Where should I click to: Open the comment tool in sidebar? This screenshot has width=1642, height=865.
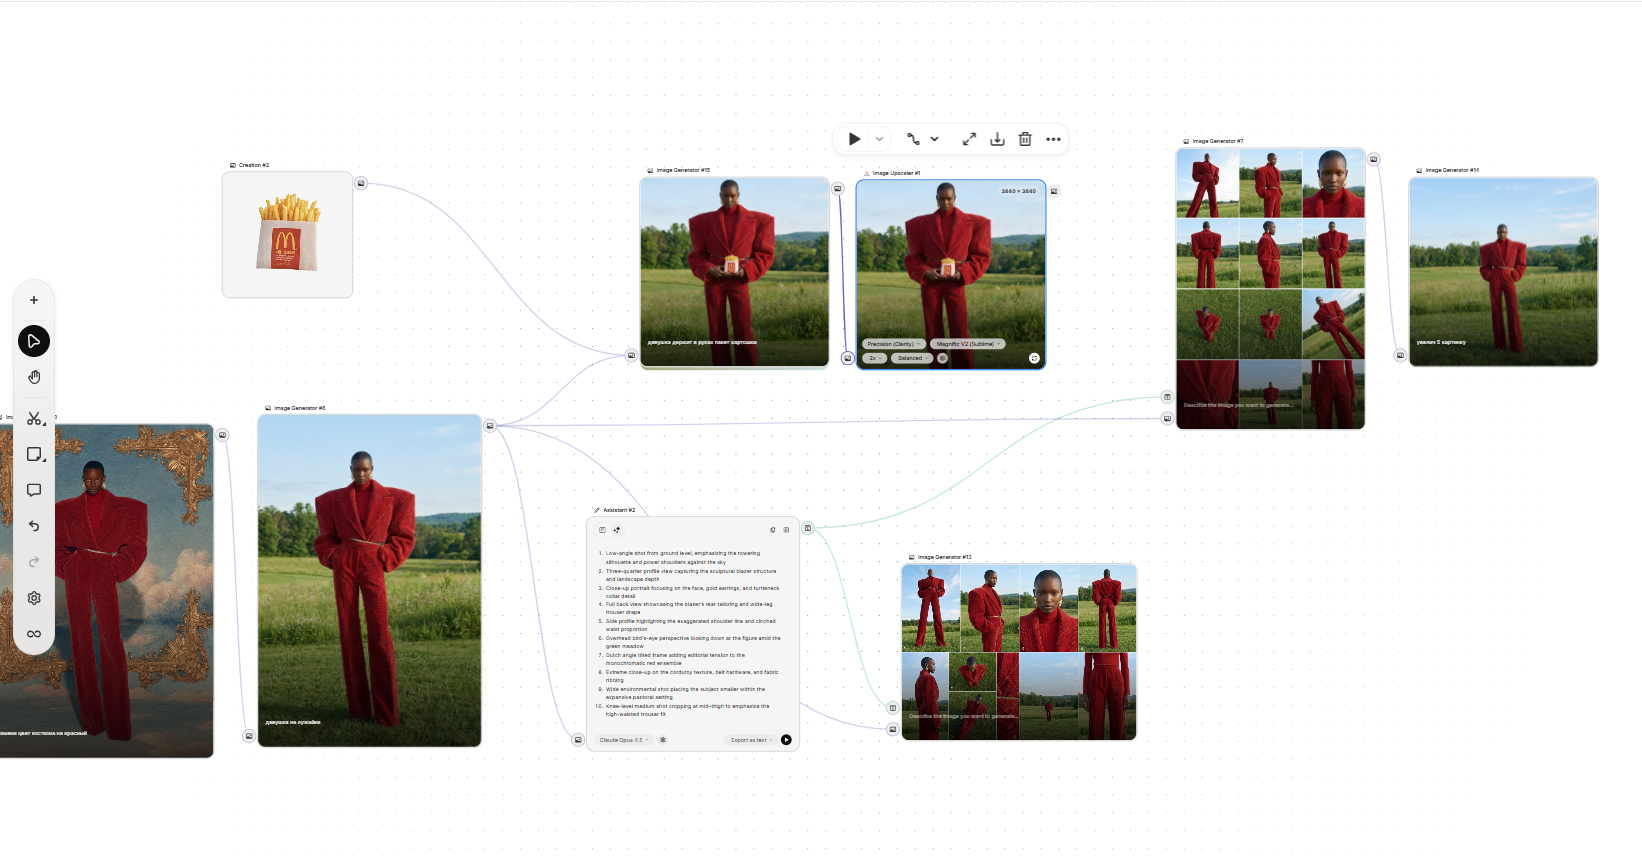[34, 490]
